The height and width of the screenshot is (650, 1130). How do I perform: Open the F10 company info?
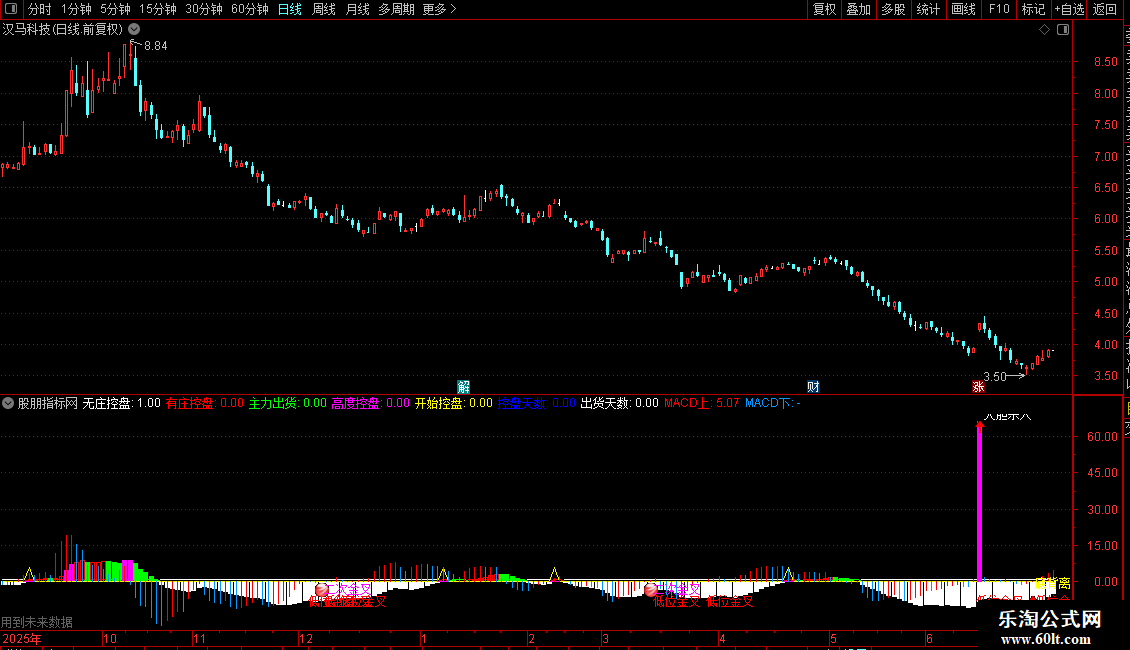[x=999, y=9]
